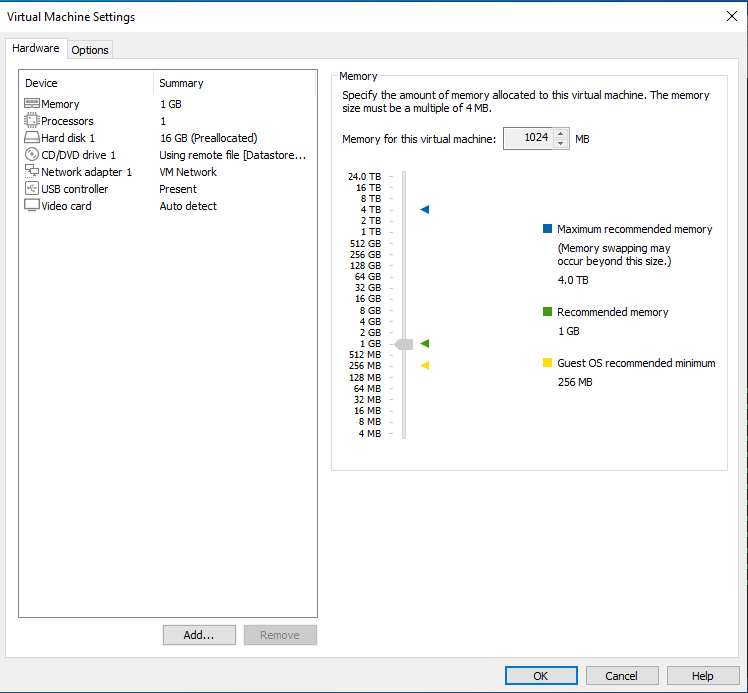
Task: Click the OK button
Action: [541, 676]
